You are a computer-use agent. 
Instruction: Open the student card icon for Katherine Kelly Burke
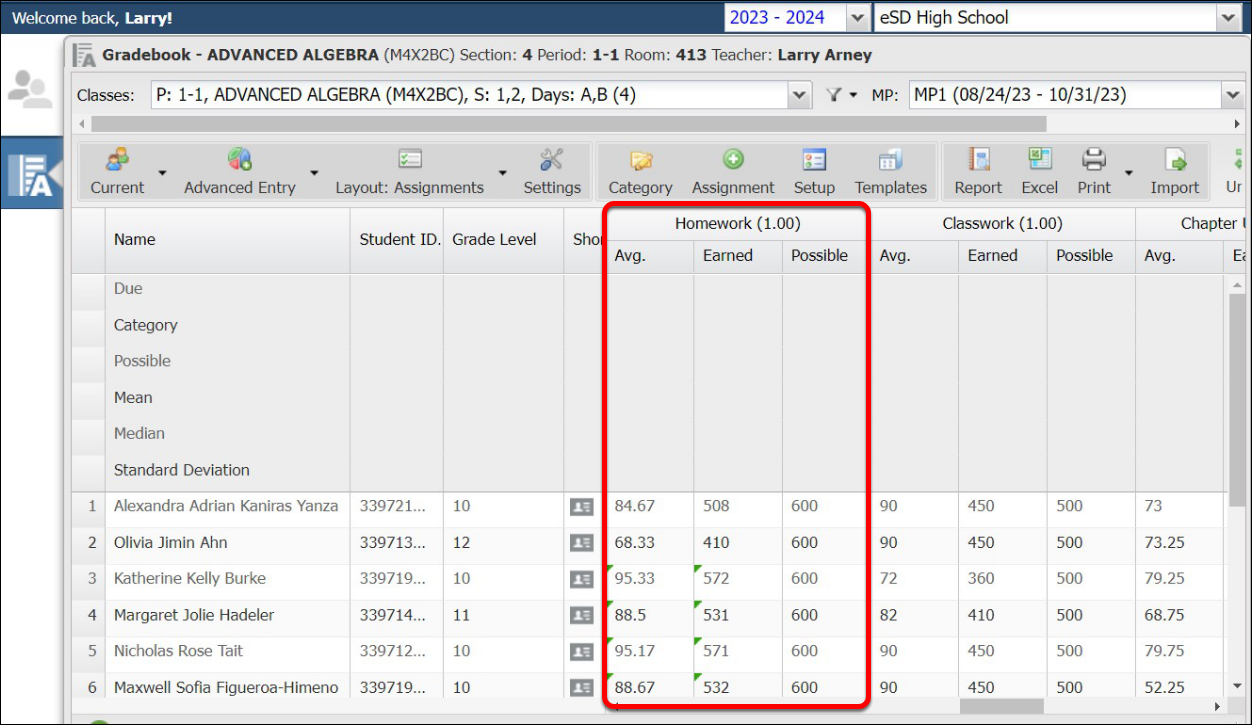581,579
